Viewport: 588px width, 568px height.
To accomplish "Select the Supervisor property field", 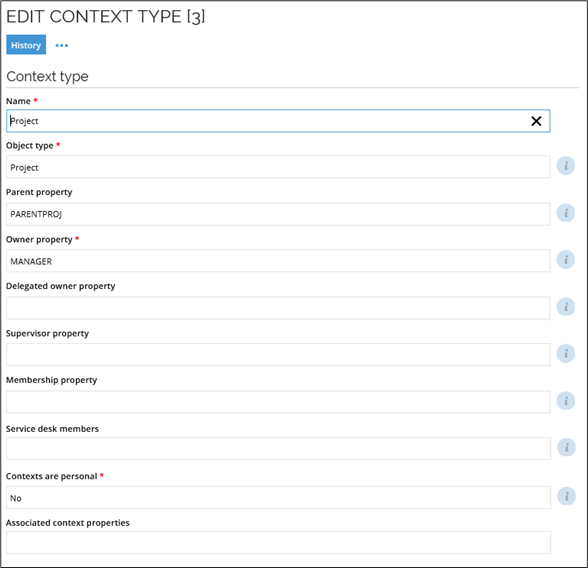I will tap(278, 355).
